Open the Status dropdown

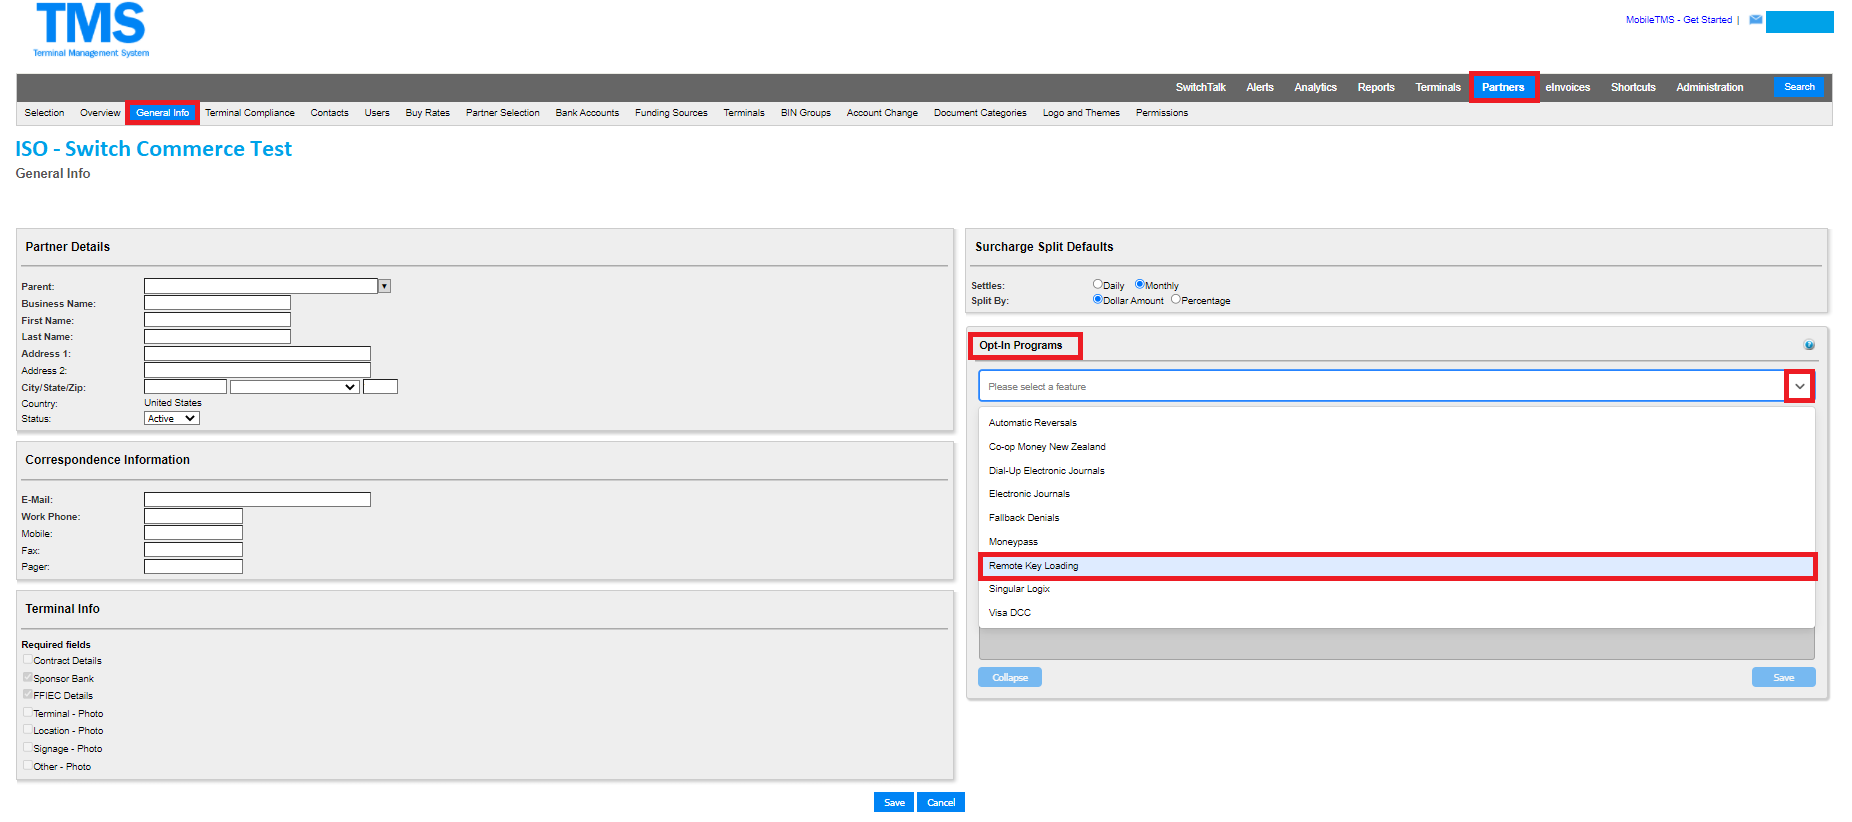tap(172, 418)
